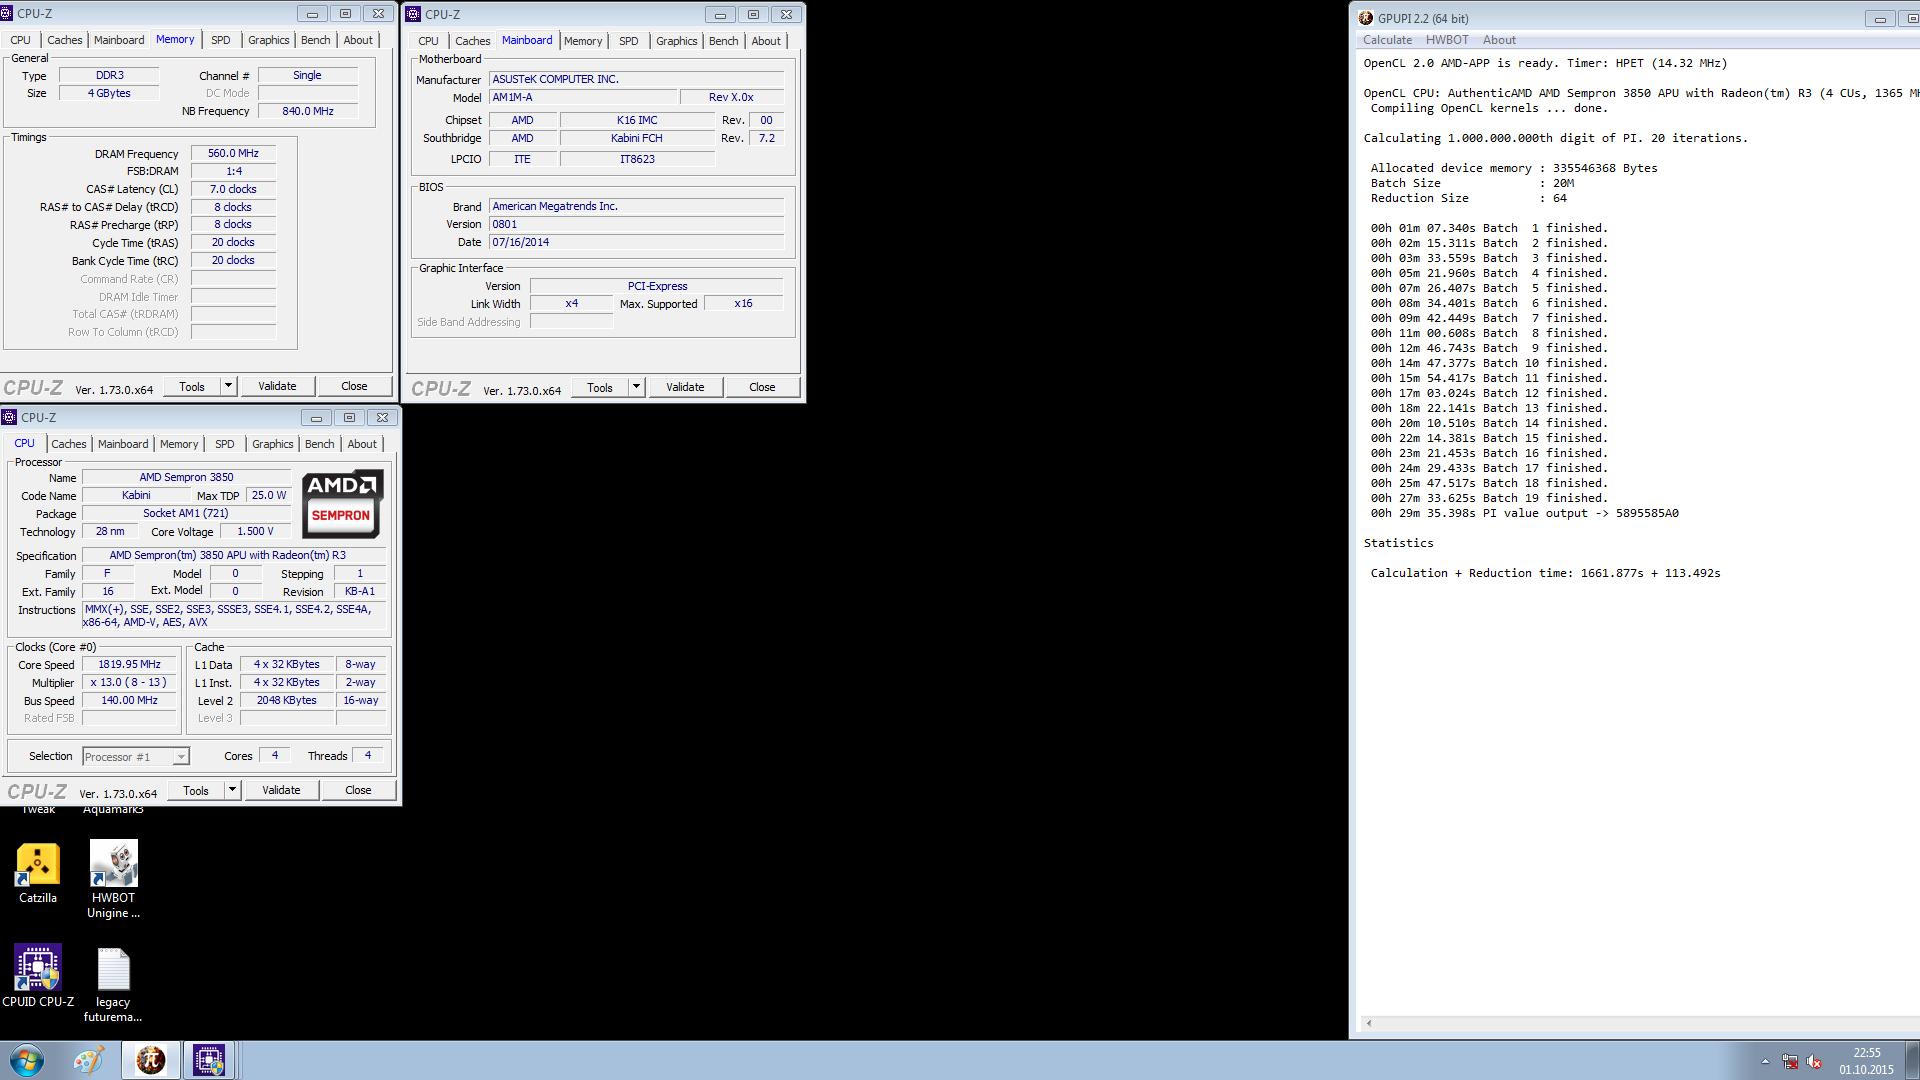Click Core Voltage 1.500 V value

pos(255,532)
